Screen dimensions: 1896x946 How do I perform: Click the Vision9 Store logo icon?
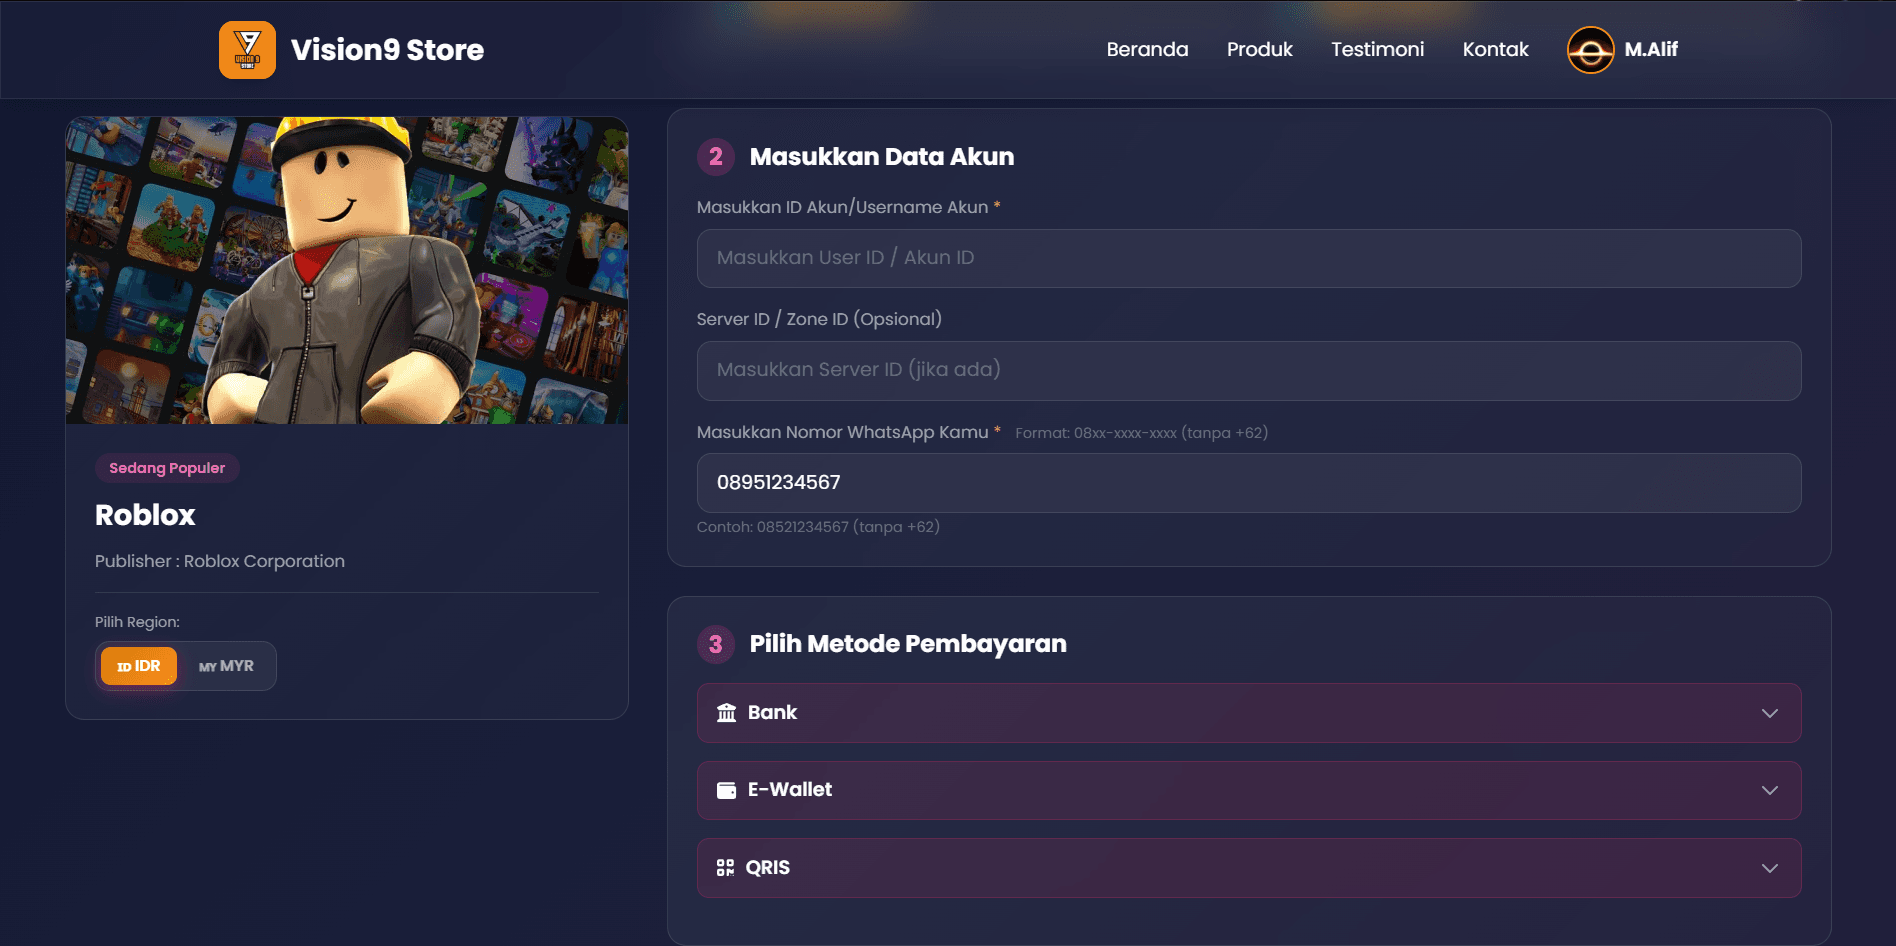247,50
